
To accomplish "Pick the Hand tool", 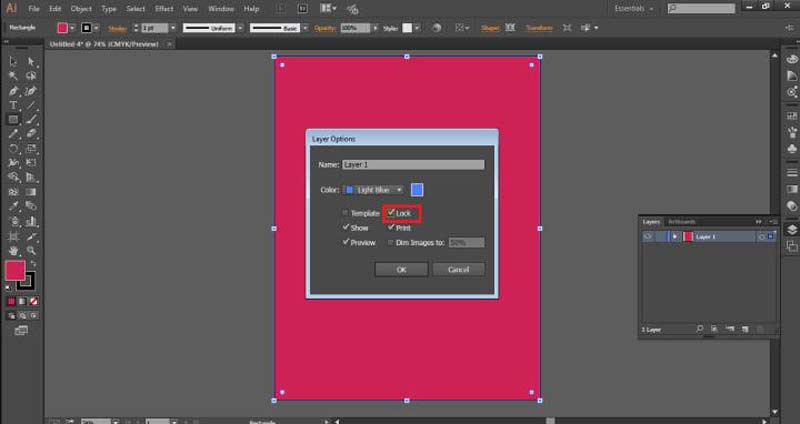I will tap(13, 251).
